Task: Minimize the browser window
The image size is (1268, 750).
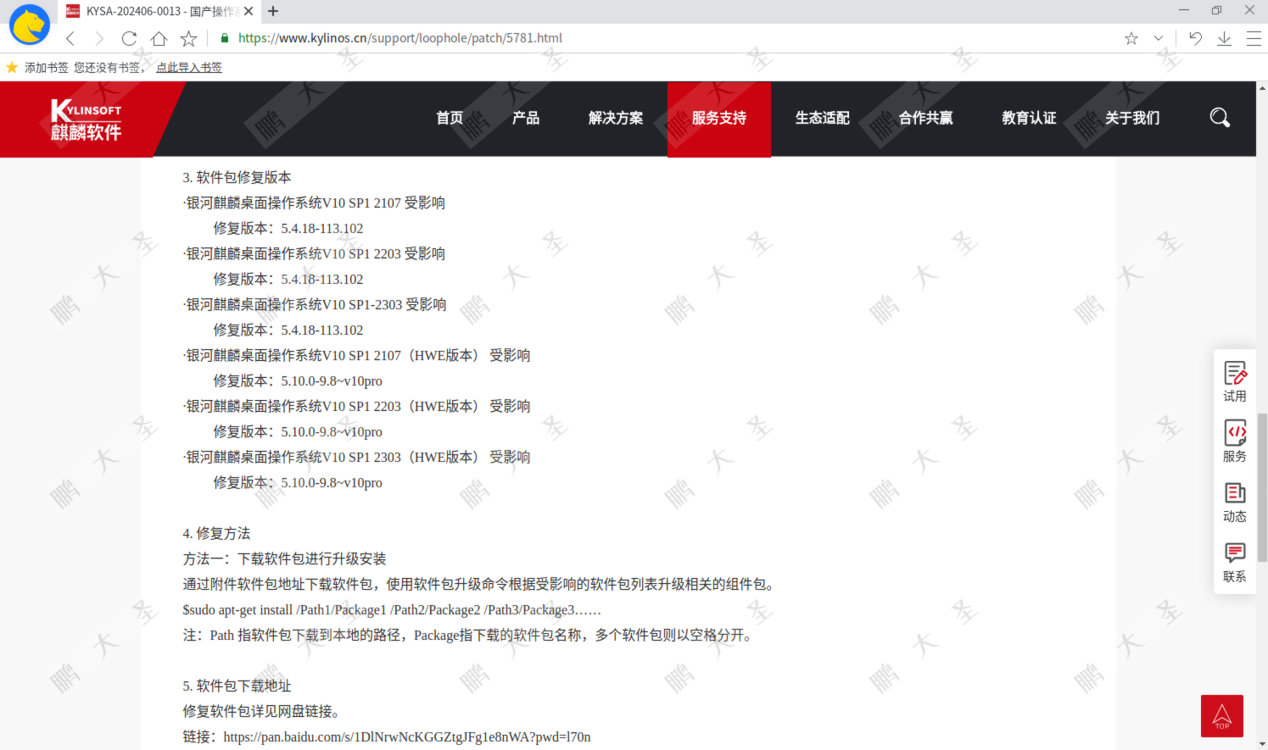Action: tap(1184, 11)
